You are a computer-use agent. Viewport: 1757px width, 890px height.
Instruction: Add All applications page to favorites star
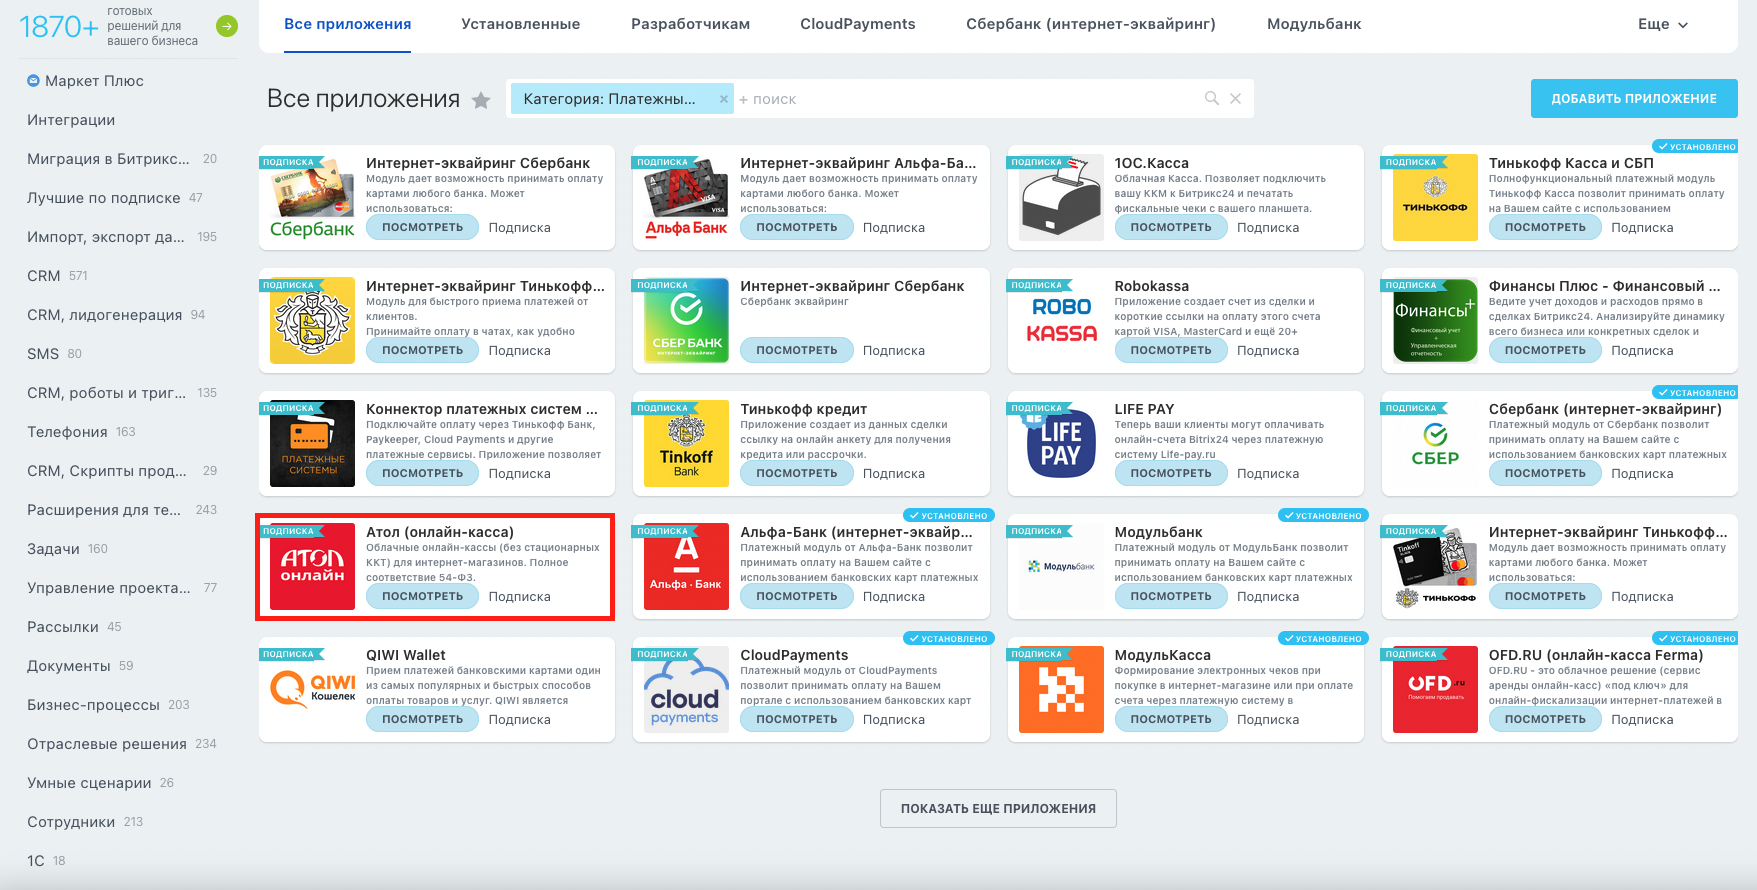pyautogui.click(x=481, y=100)
